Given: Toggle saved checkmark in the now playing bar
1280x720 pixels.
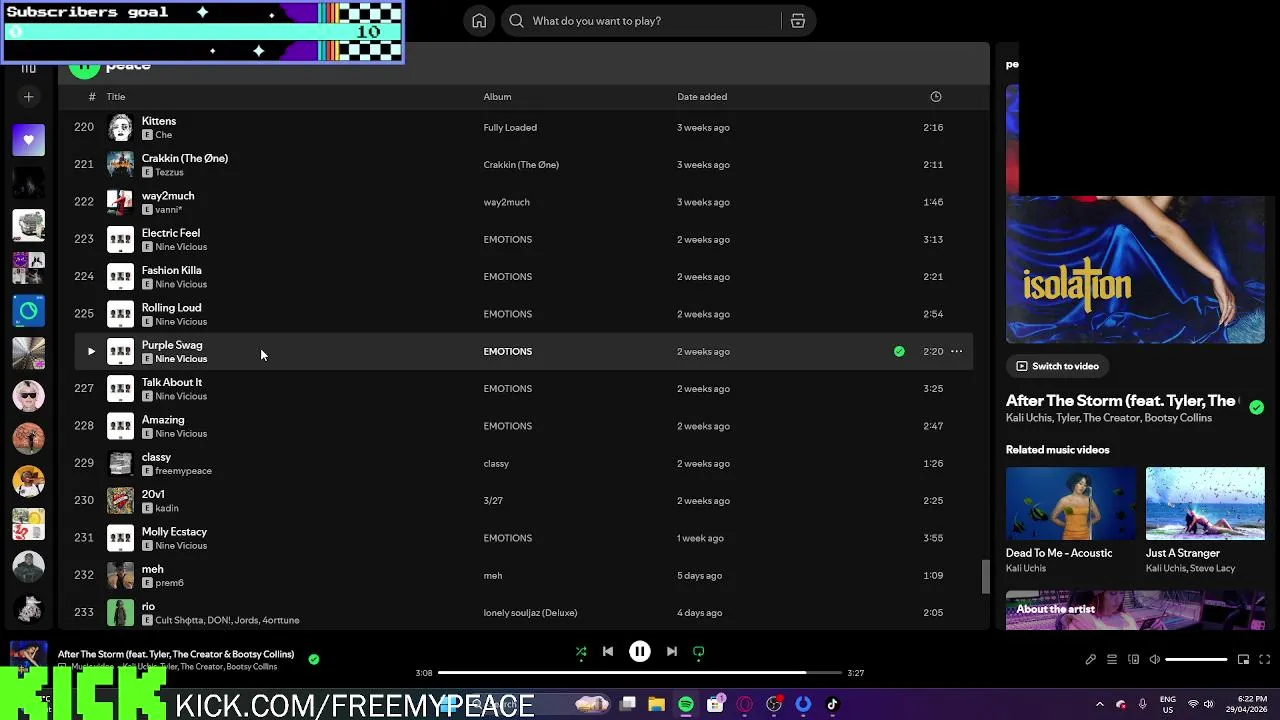Looking at the screenshot, I should click(314, 659).
